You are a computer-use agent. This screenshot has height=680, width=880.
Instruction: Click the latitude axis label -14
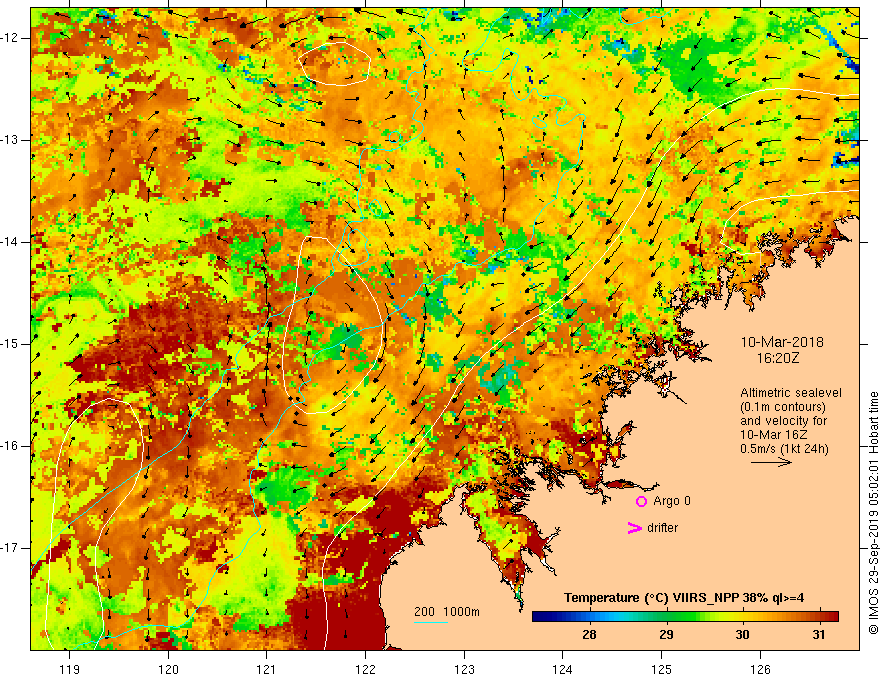click(x=10, y=242)
